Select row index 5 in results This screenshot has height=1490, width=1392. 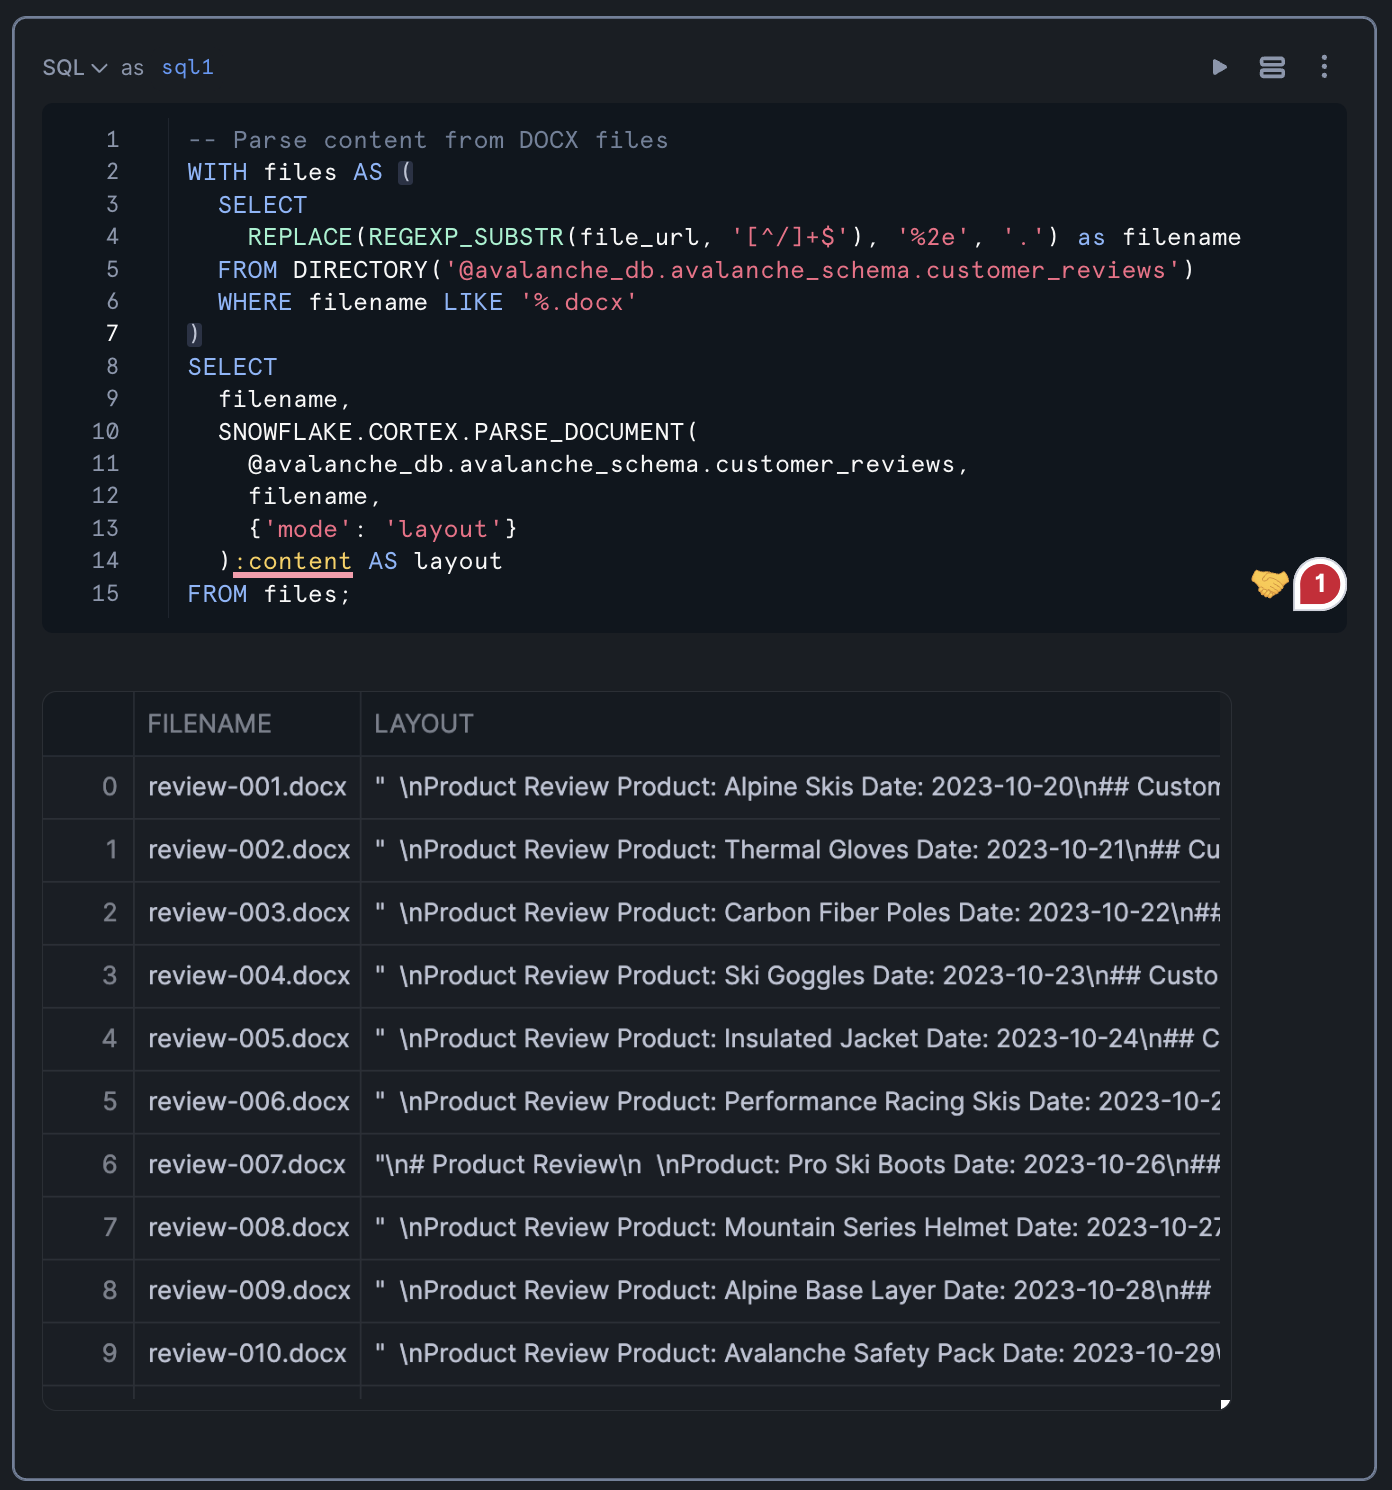[x=110, y=1102]
